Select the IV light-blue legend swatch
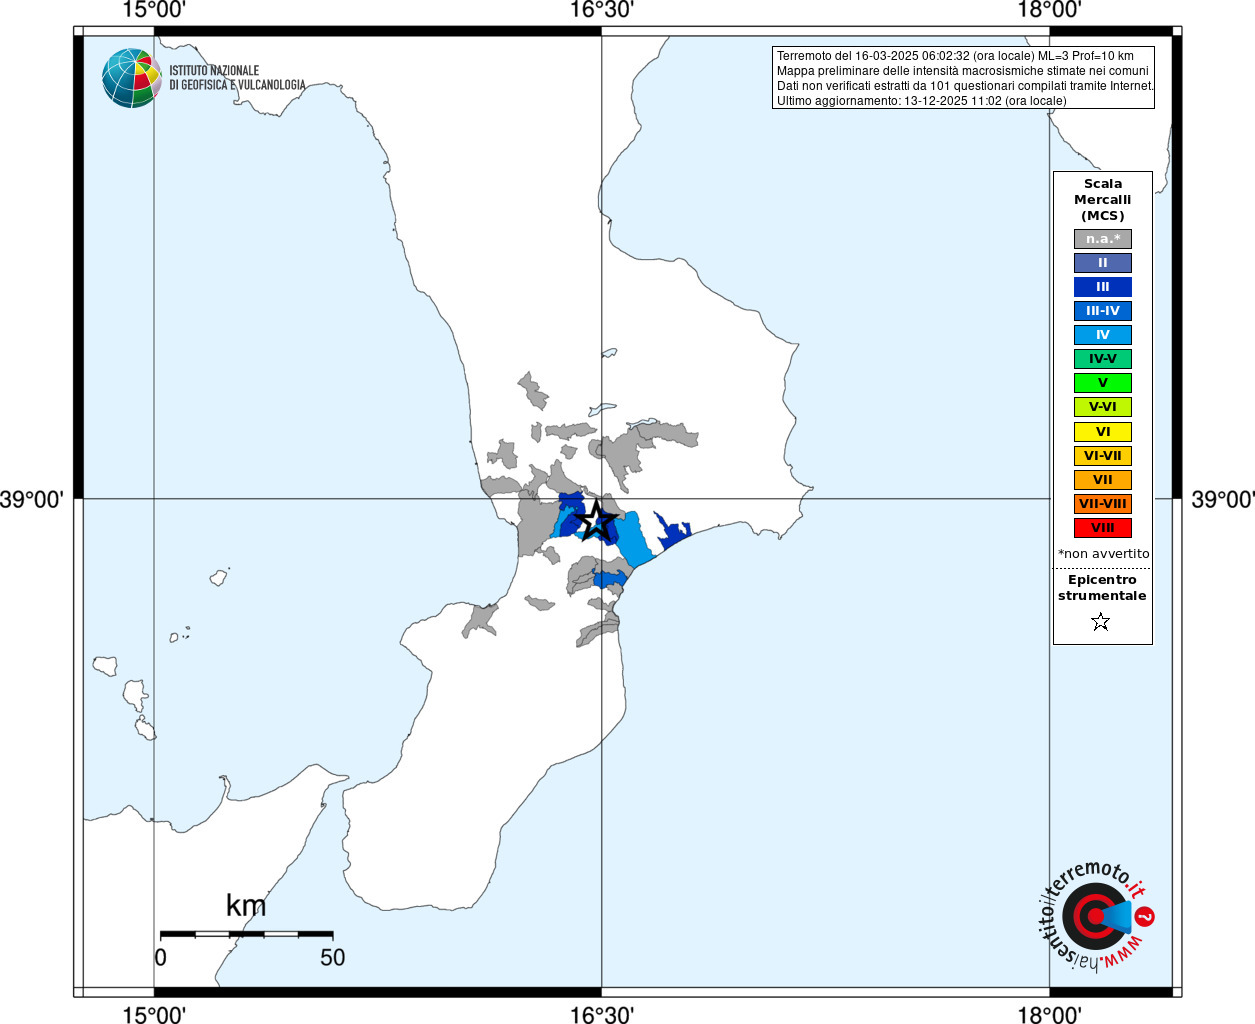This screenshot has width=1255, height=1024. tap(1103, 335)
